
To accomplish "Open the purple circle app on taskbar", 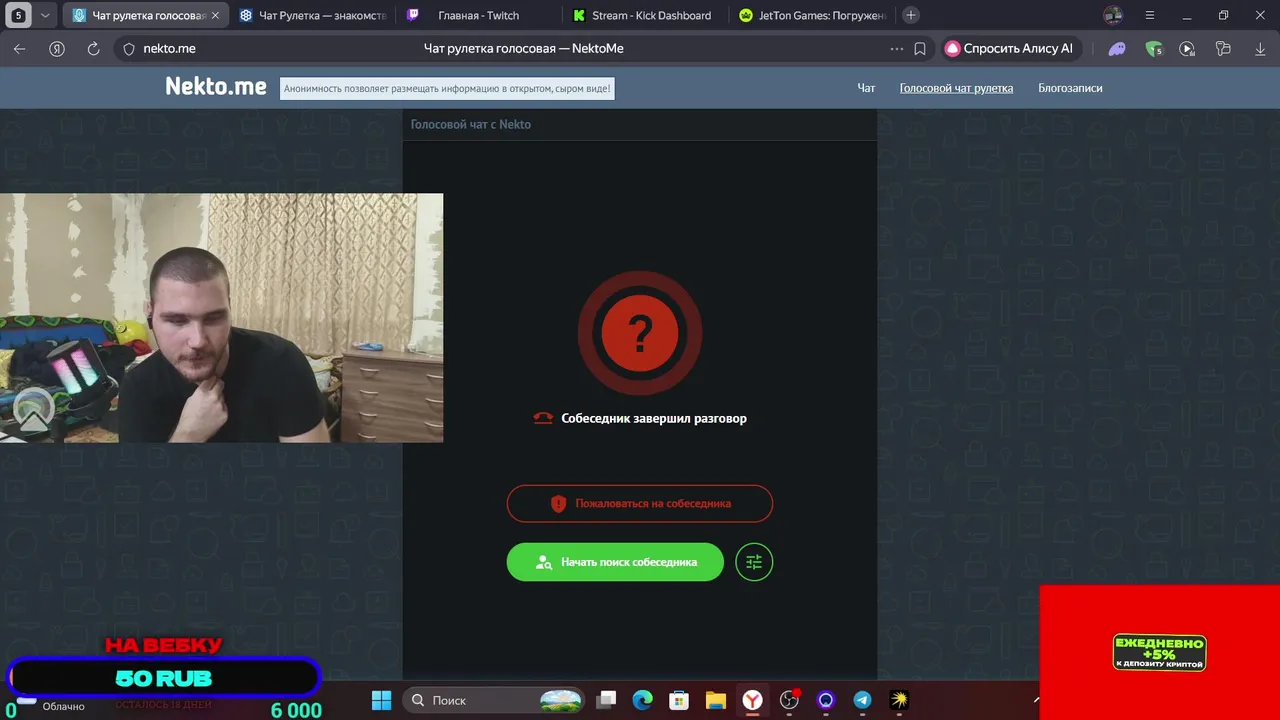I will point(826,700).
